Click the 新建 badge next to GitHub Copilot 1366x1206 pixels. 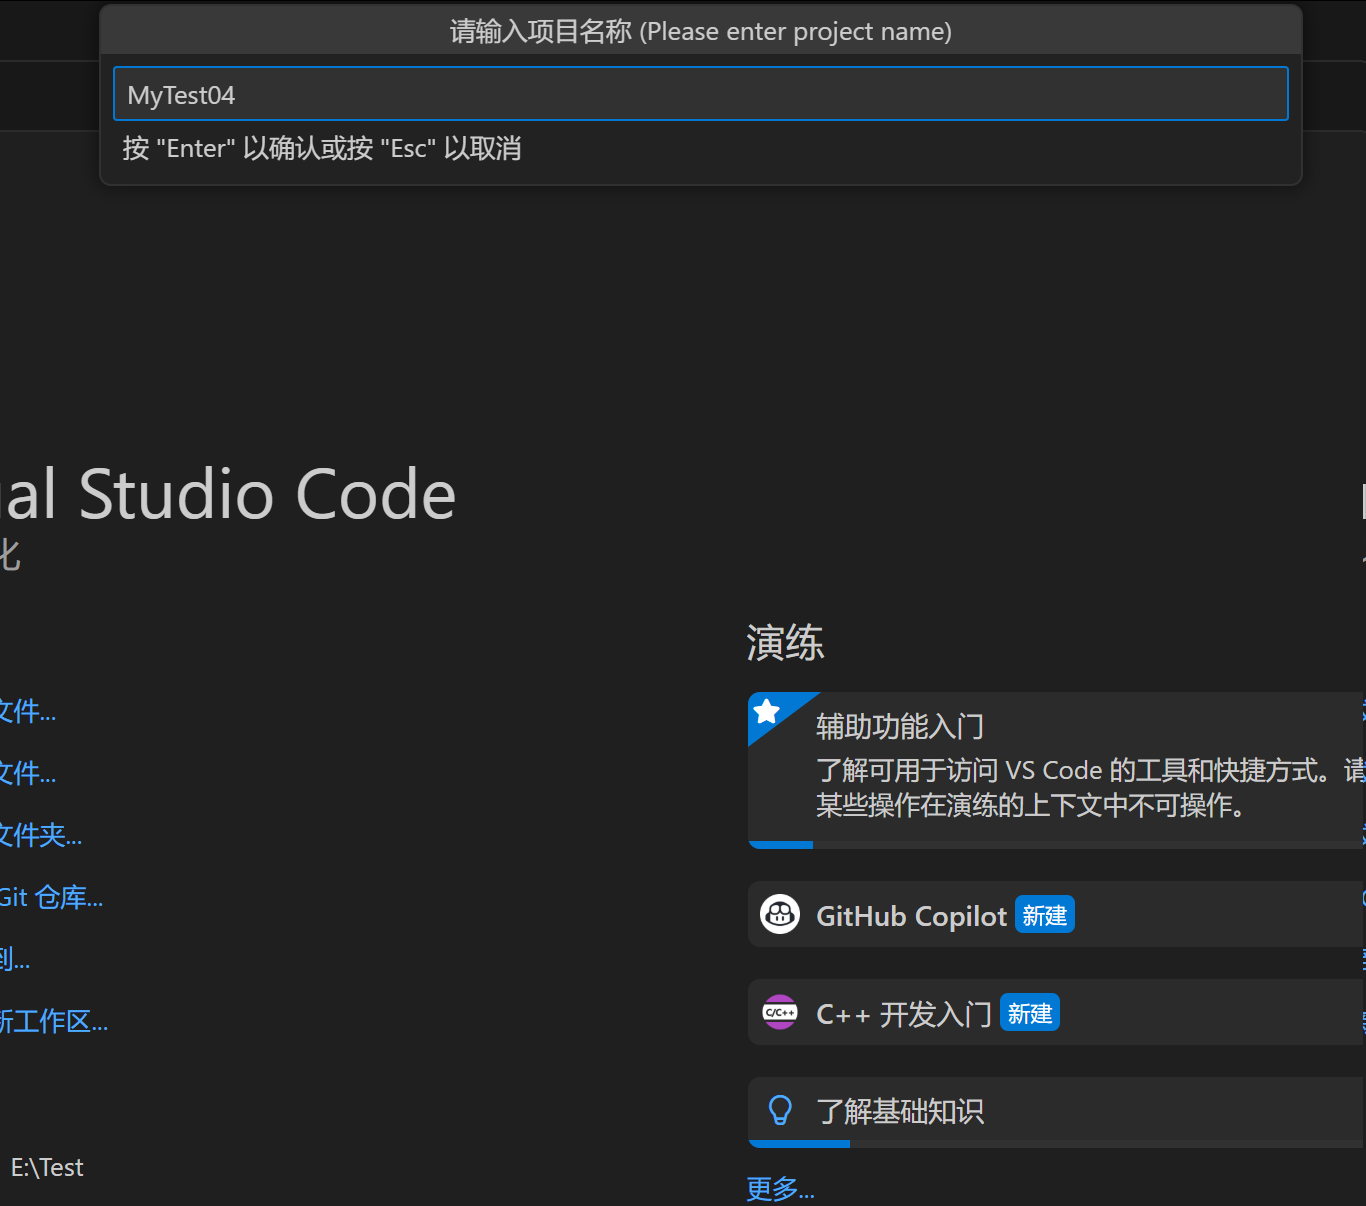point(1045,915)
